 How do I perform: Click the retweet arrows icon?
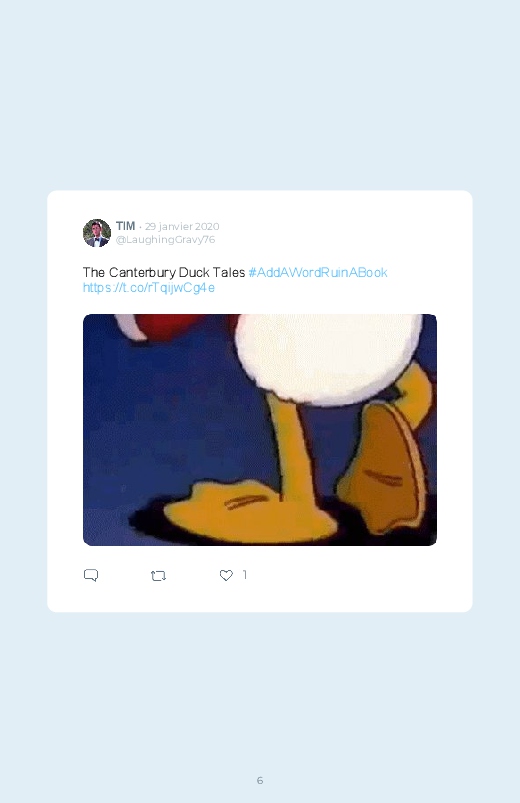tap(158, 576)
